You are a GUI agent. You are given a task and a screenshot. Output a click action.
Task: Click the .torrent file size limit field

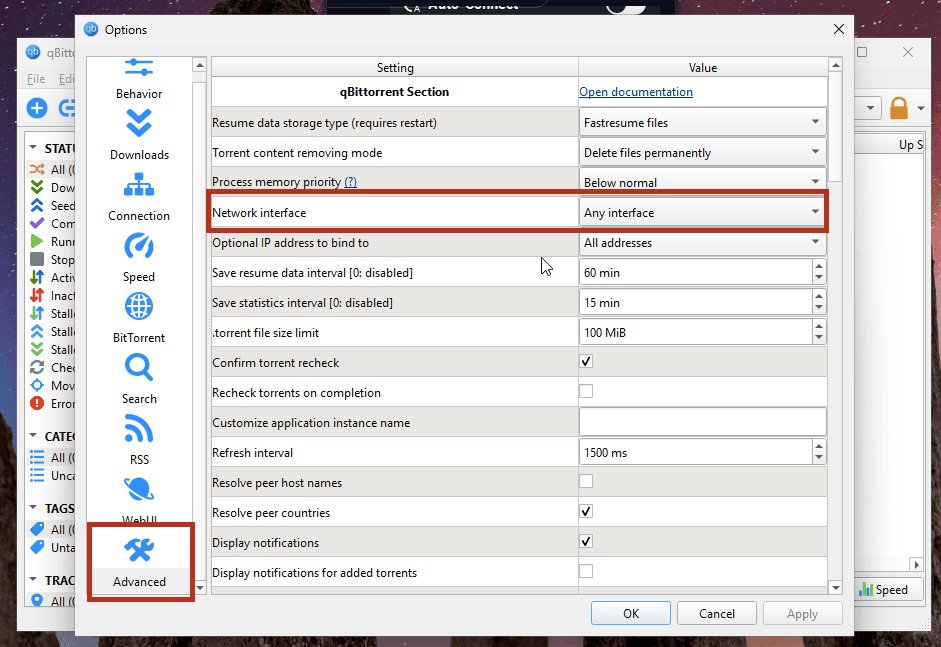696,332
